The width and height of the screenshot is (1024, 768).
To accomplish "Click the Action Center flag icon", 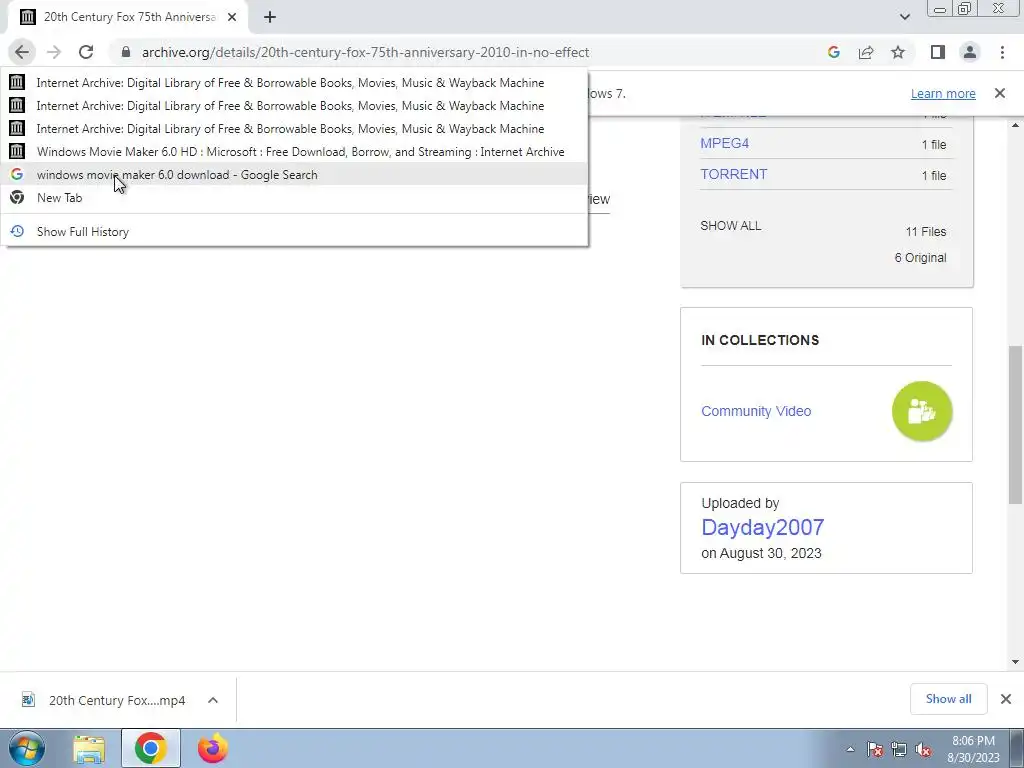I will click(x=874, y=749).
